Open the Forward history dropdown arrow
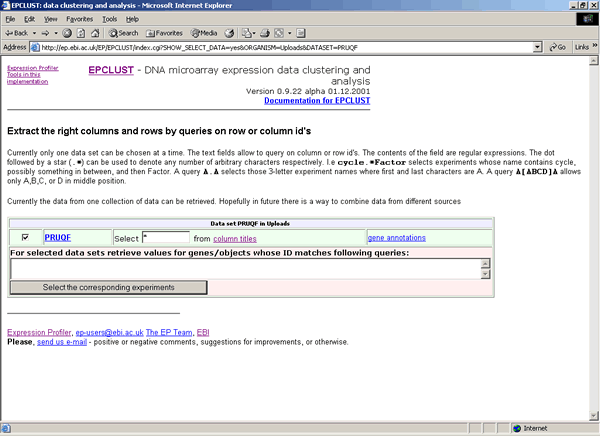Viewport: 600px width, 436px height. pyautogui.click(x=56, y=33)
